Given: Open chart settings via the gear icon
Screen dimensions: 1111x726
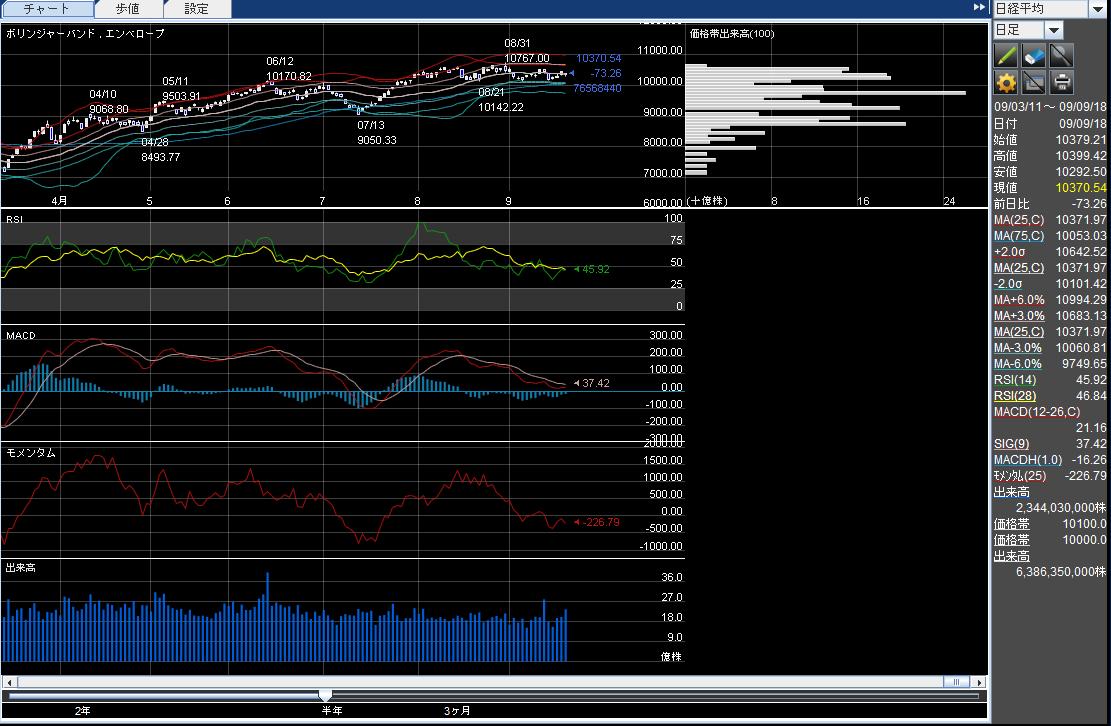Looking at the screenshot, I should (1007, 82).
